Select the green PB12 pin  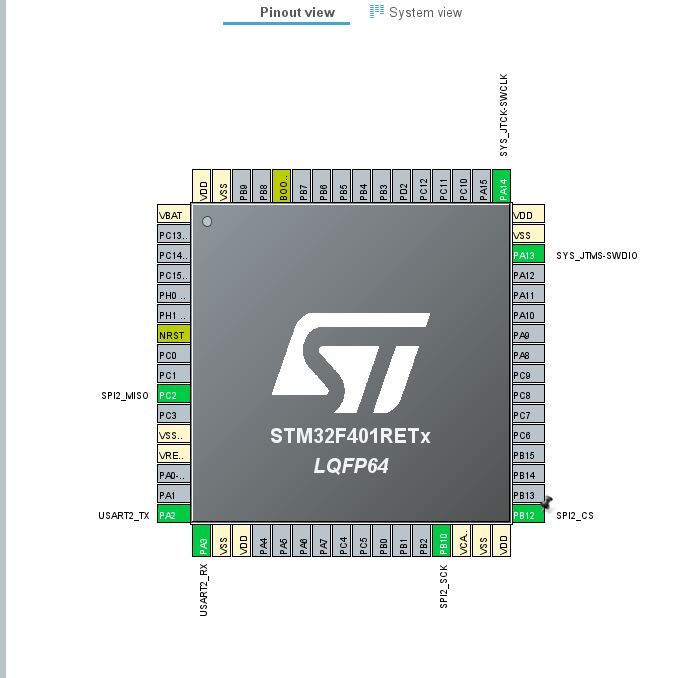(x=528, y=515)
